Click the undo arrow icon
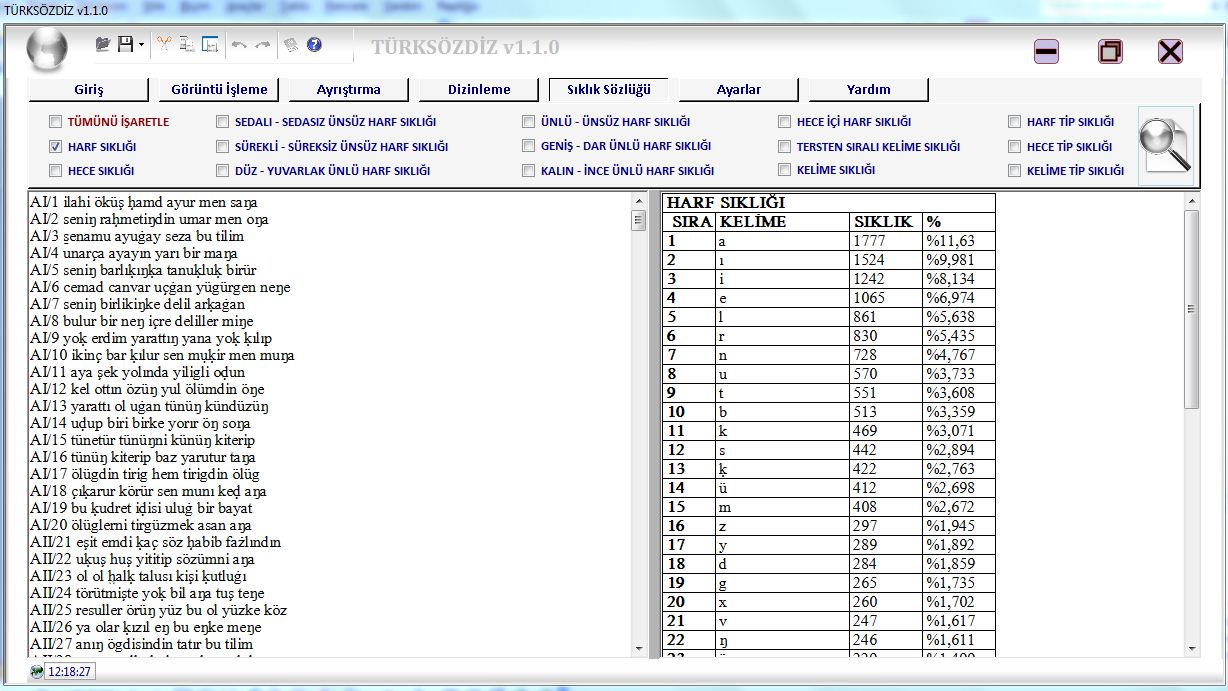Viewport: 1228px width, 691px height. (x=239, y=45)
